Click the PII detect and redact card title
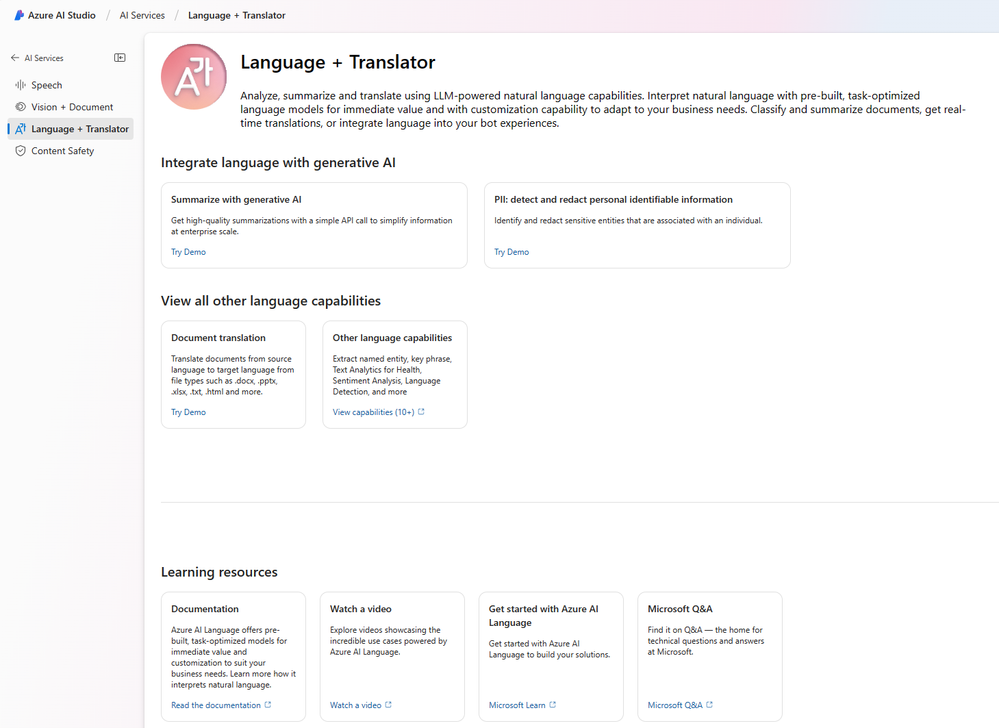Image resolution: width=999 pixels, height=728 pixels. pyautogui.click(x=614, y=199)
